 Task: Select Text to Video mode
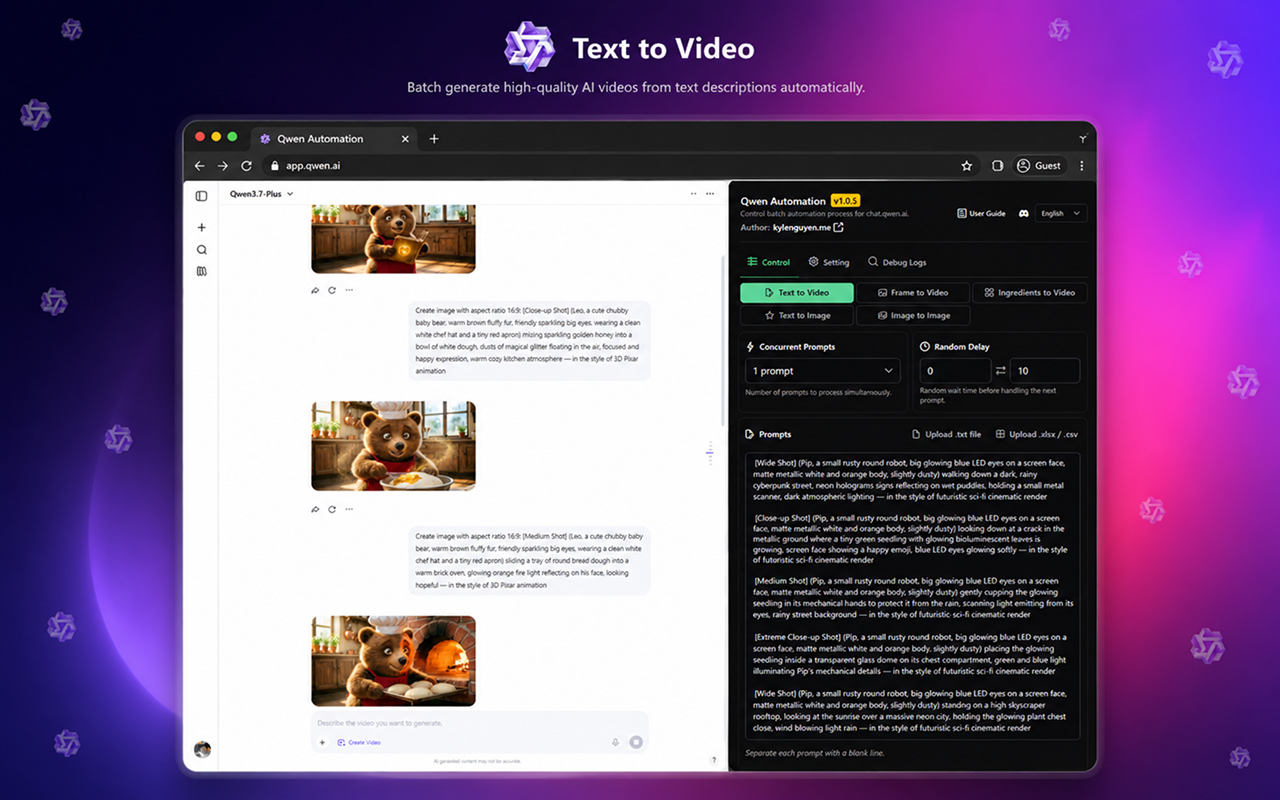(797, 293)
